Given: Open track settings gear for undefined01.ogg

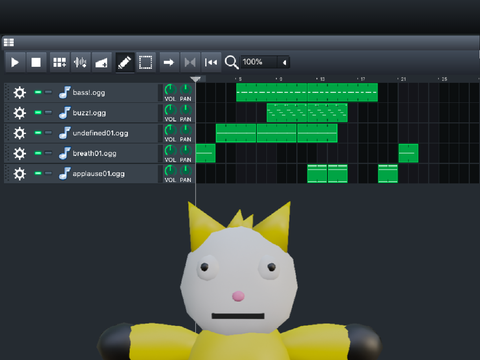Looking at the screenshot, I should pos(20,133).
